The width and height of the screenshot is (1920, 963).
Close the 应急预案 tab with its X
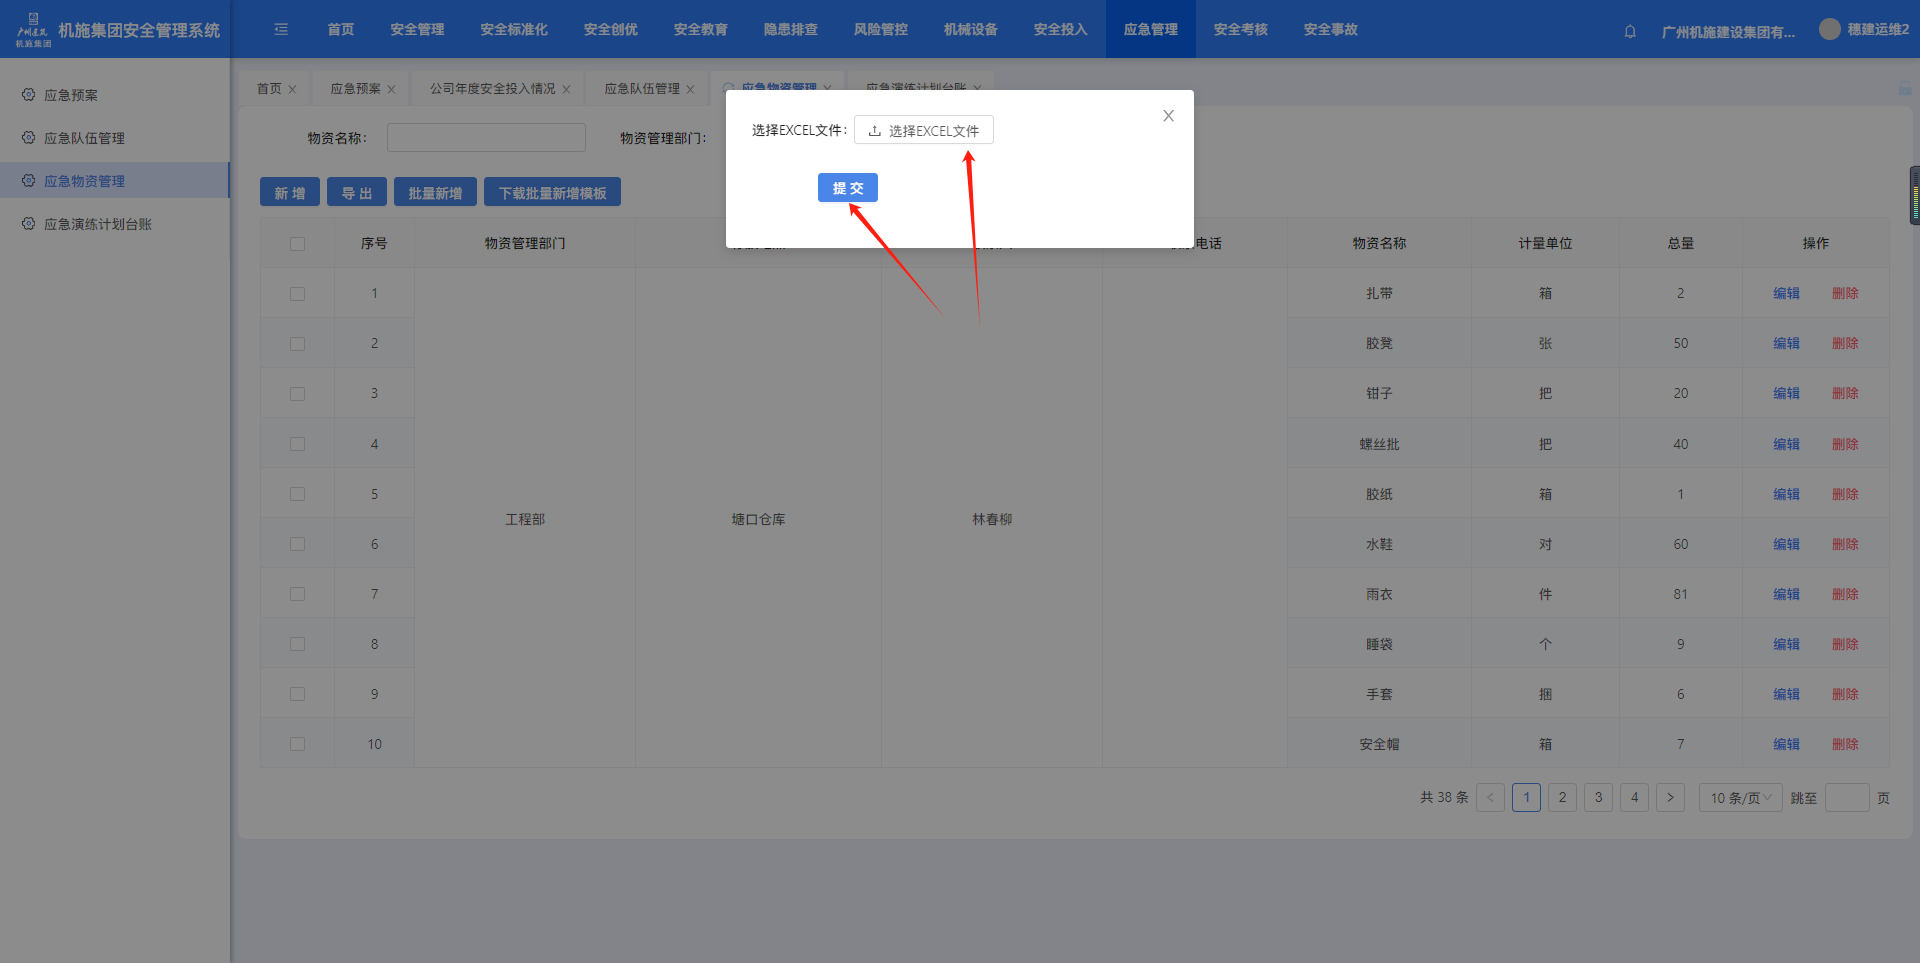click(391, 89)
